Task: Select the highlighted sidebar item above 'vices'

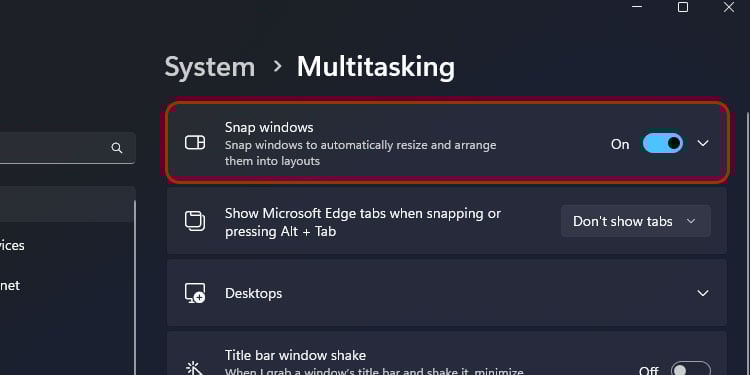Action: point(67,204)
